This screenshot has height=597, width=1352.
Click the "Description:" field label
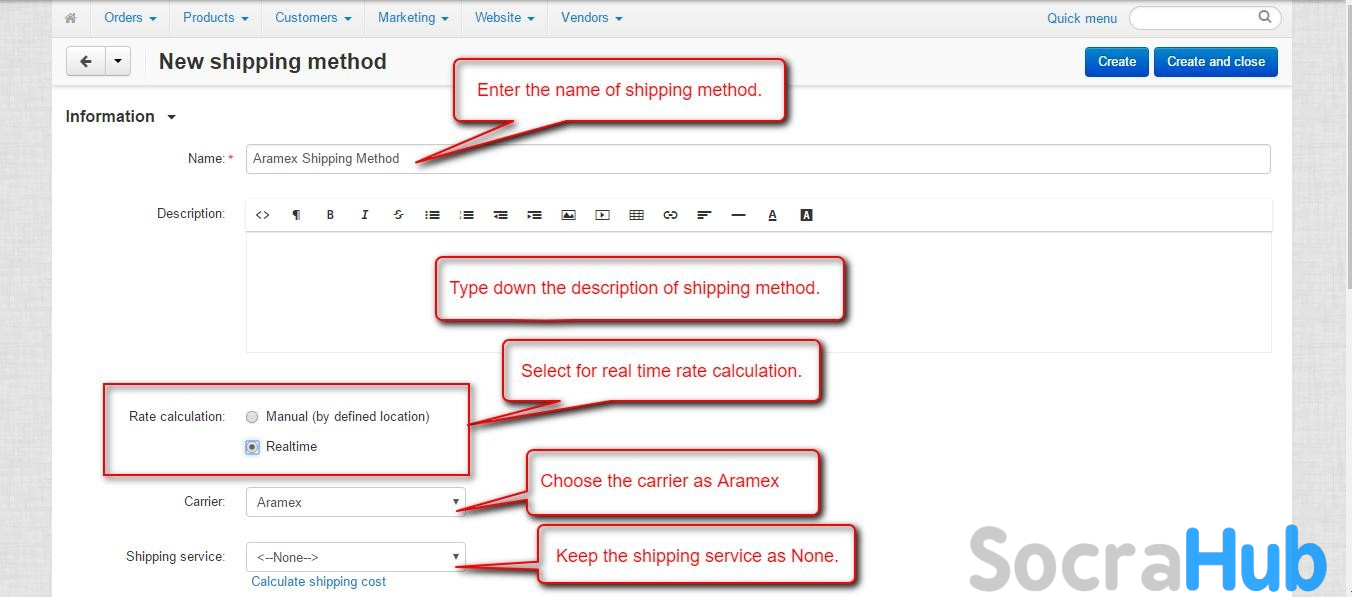click(191, 214)
